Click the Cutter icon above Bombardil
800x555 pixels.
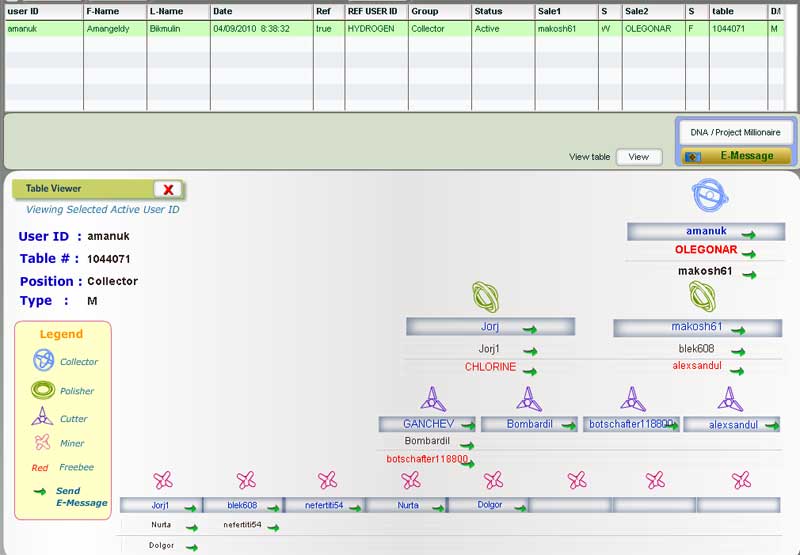point(529,399)
